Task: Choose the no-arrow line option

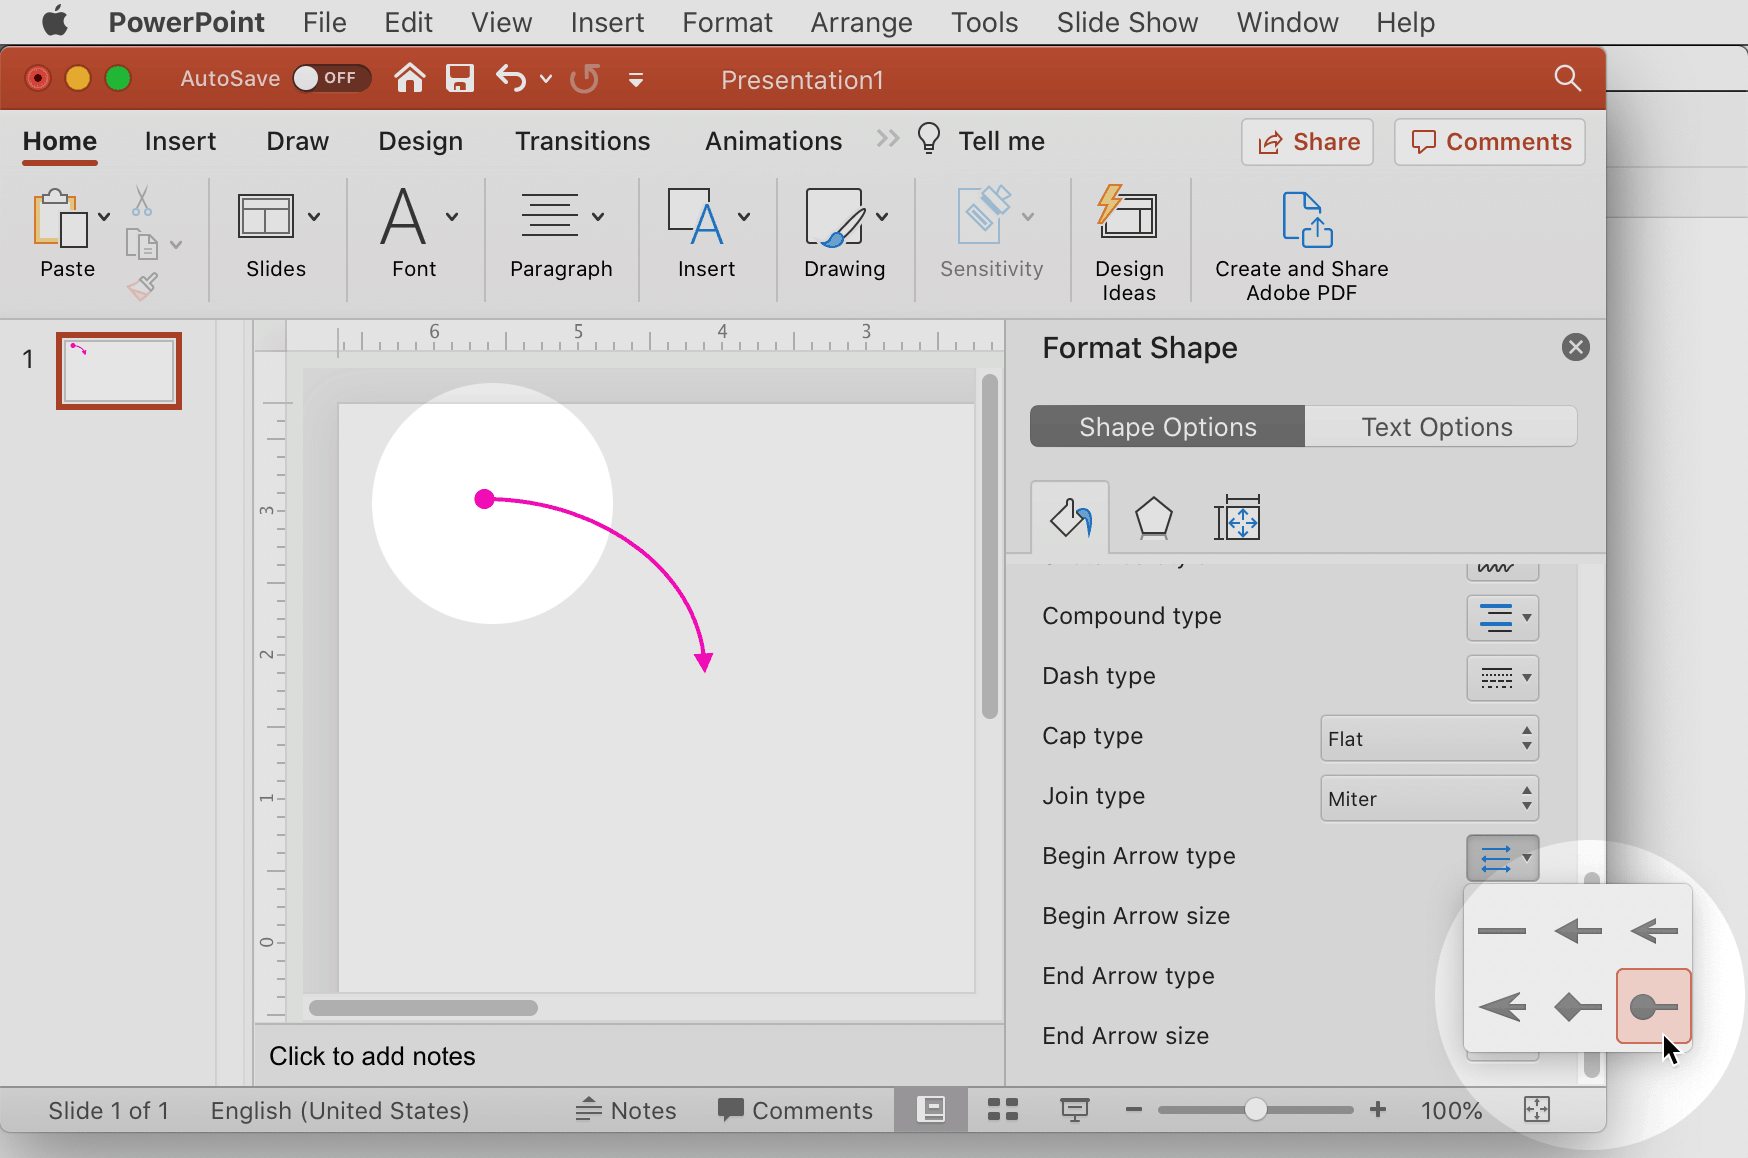Action: click(1502, 931)
